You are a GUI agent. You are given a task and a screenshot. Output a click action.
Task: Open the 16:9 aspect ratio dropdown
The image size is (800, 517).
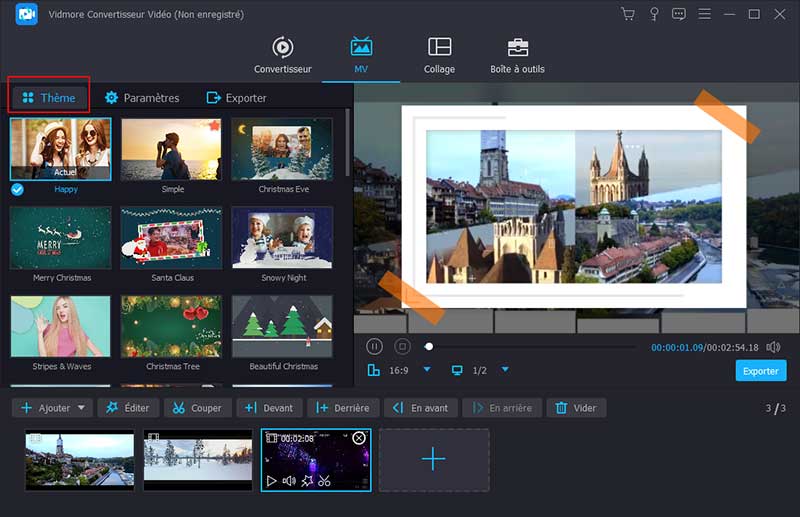[x=427, y=370]
